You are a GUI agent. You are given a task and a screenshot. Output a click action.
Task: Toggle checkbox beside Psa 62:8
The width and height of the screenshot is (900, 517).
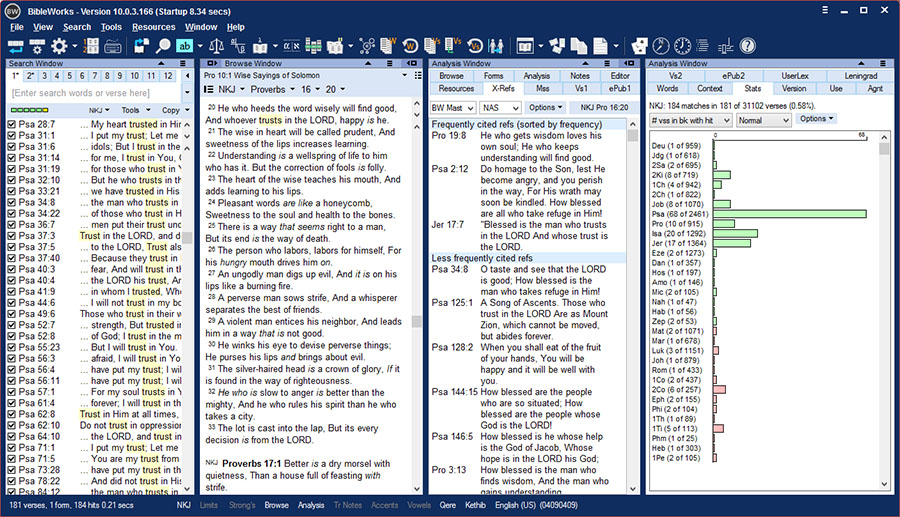pyautogui.click(x=11, y=414)
